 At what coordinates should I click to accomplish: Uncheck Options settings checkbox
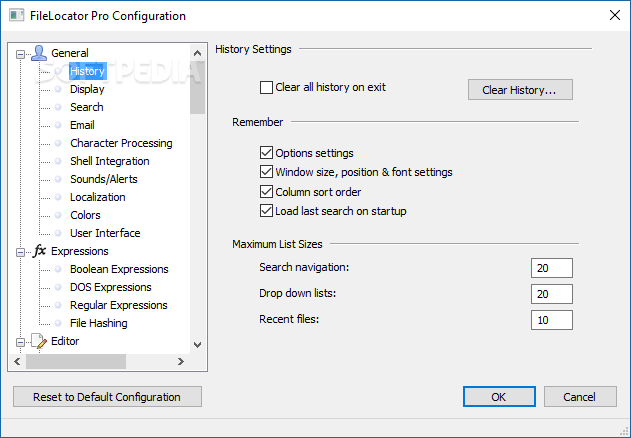pyautogui.click(x=266, y=153)
